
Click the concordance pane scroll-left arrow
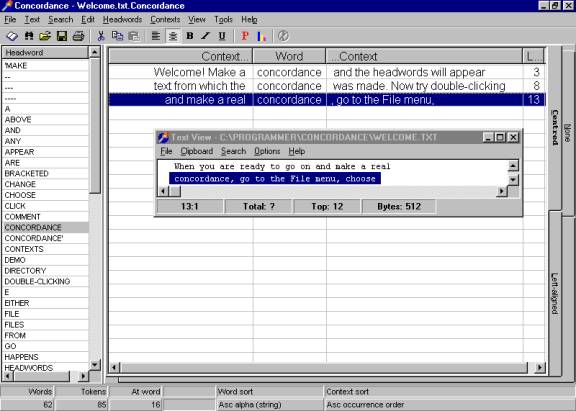(x=114, y=367)
